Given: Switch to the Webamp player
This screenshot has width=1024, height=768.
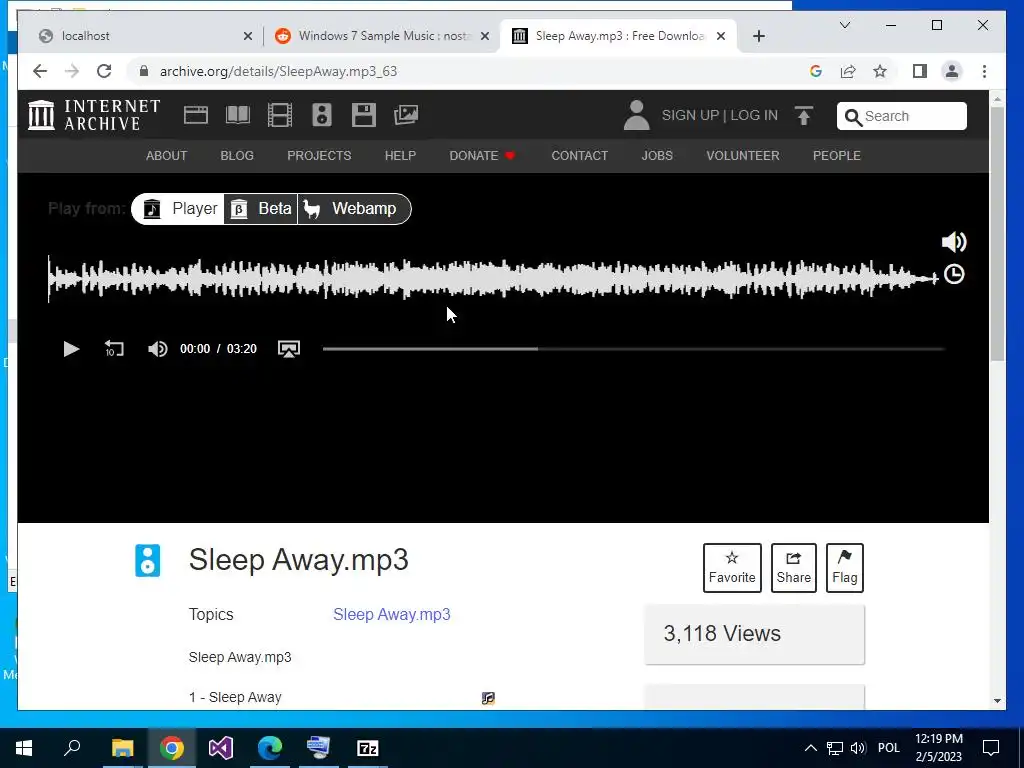Looking at the screenshot, I should click(353, 209).
